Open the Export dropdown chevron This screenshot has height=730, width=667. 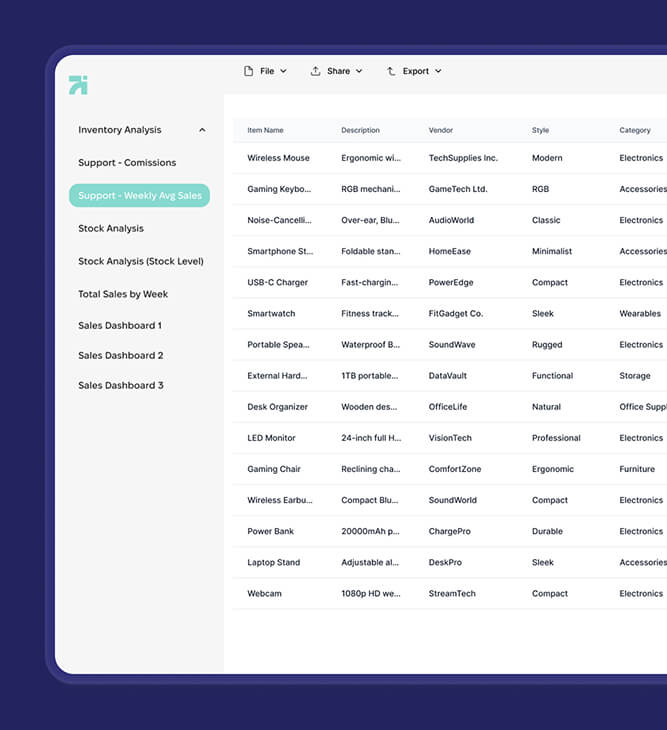point(438,71)
